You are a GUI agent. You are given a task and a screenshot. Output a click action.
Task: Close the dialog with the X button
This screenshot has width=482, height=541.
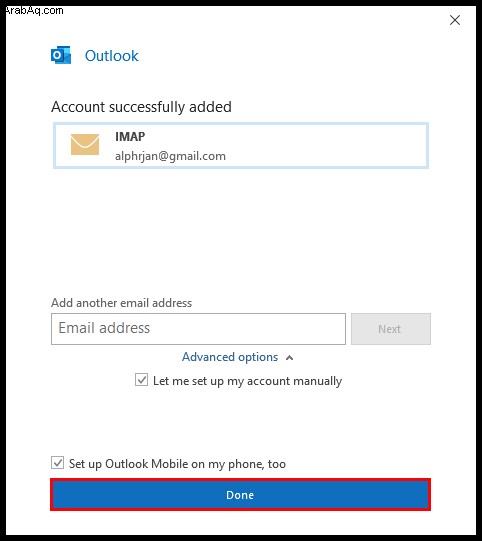coord(455,20)
